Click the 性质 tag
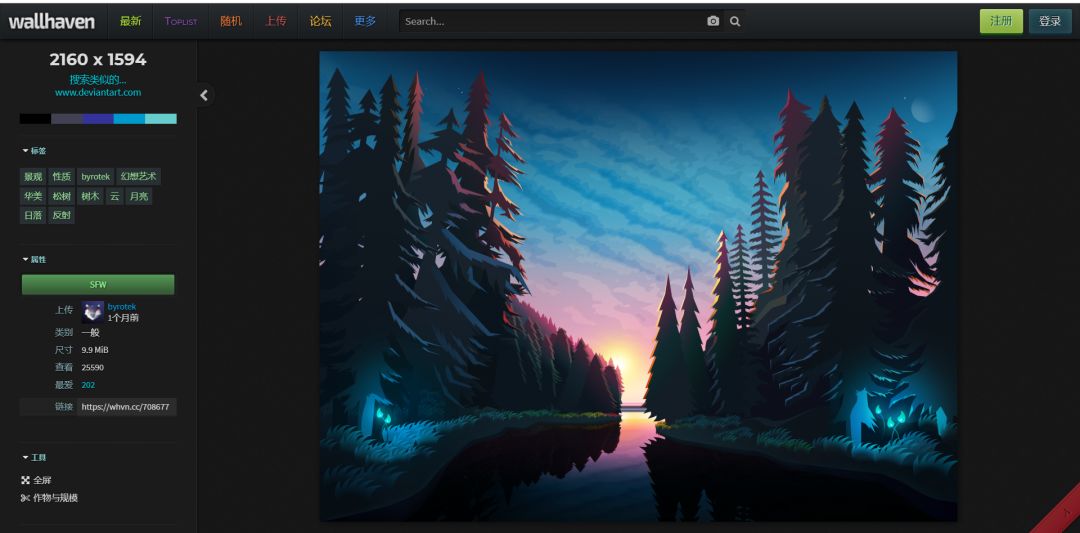1080x533 pixels. (x=61, y=177)
